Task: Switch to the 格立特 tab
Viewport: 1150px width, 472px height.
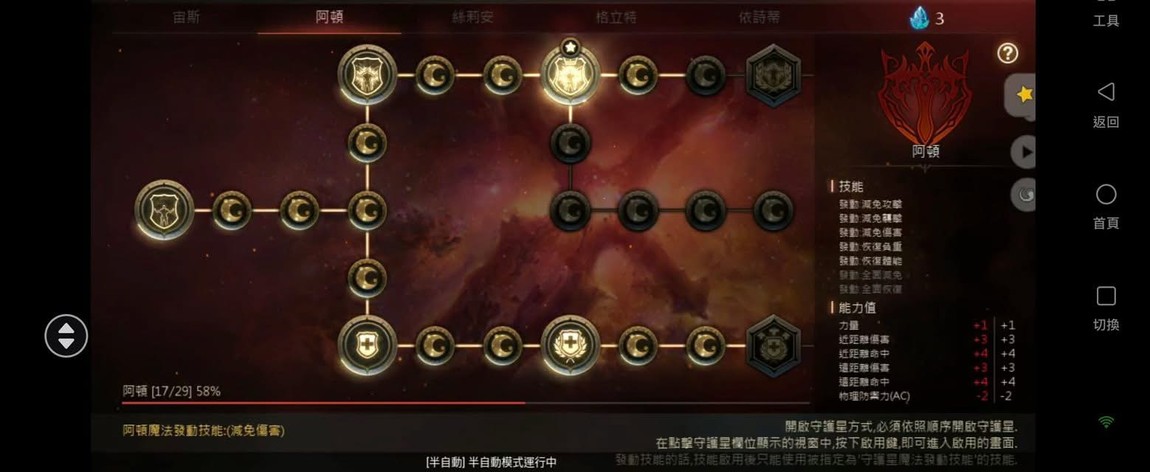Action: (x=616, y=18)
